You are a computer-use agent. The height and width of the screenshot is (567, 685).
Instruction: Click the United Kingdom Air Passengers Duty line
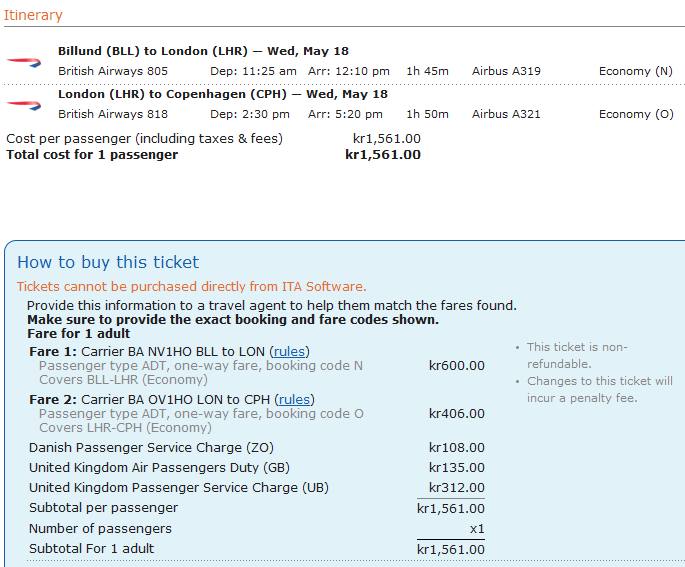[158, 468]
